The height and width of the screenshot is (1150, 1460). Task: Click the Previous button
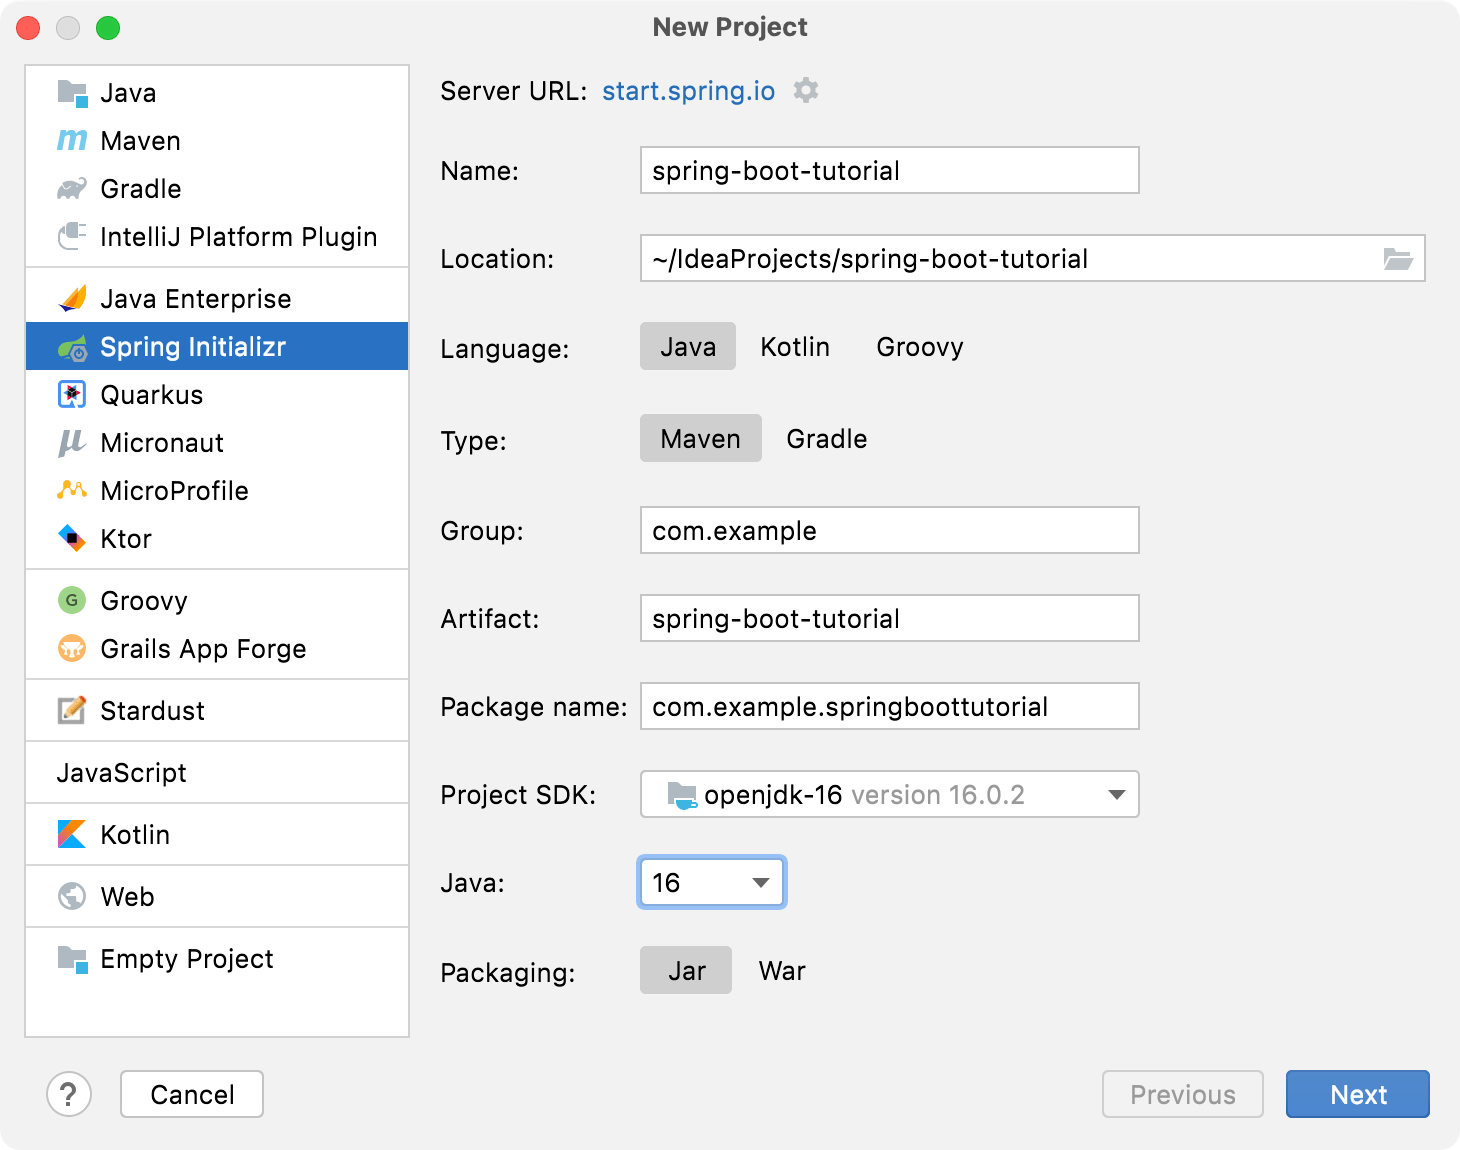pyautogui.click(x=1183, y=1094)
